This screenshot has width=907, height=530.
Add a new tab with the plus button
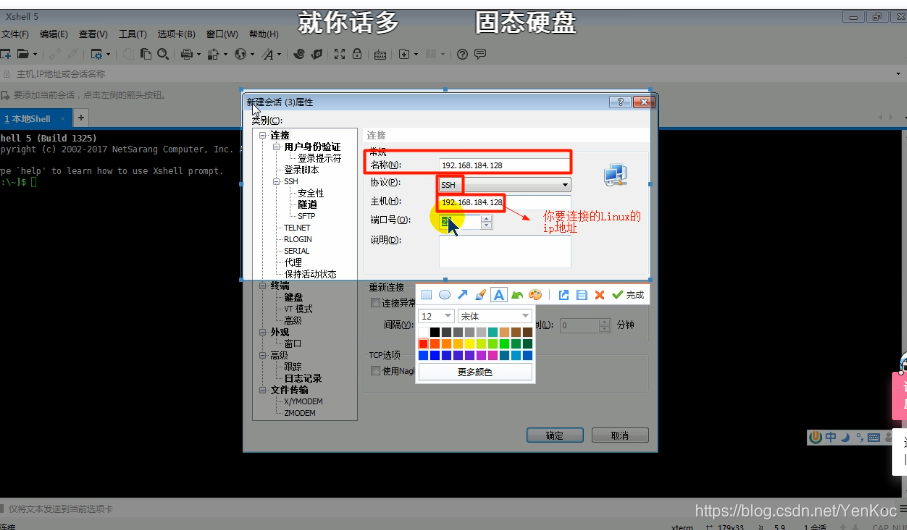[x=81, y=118]
